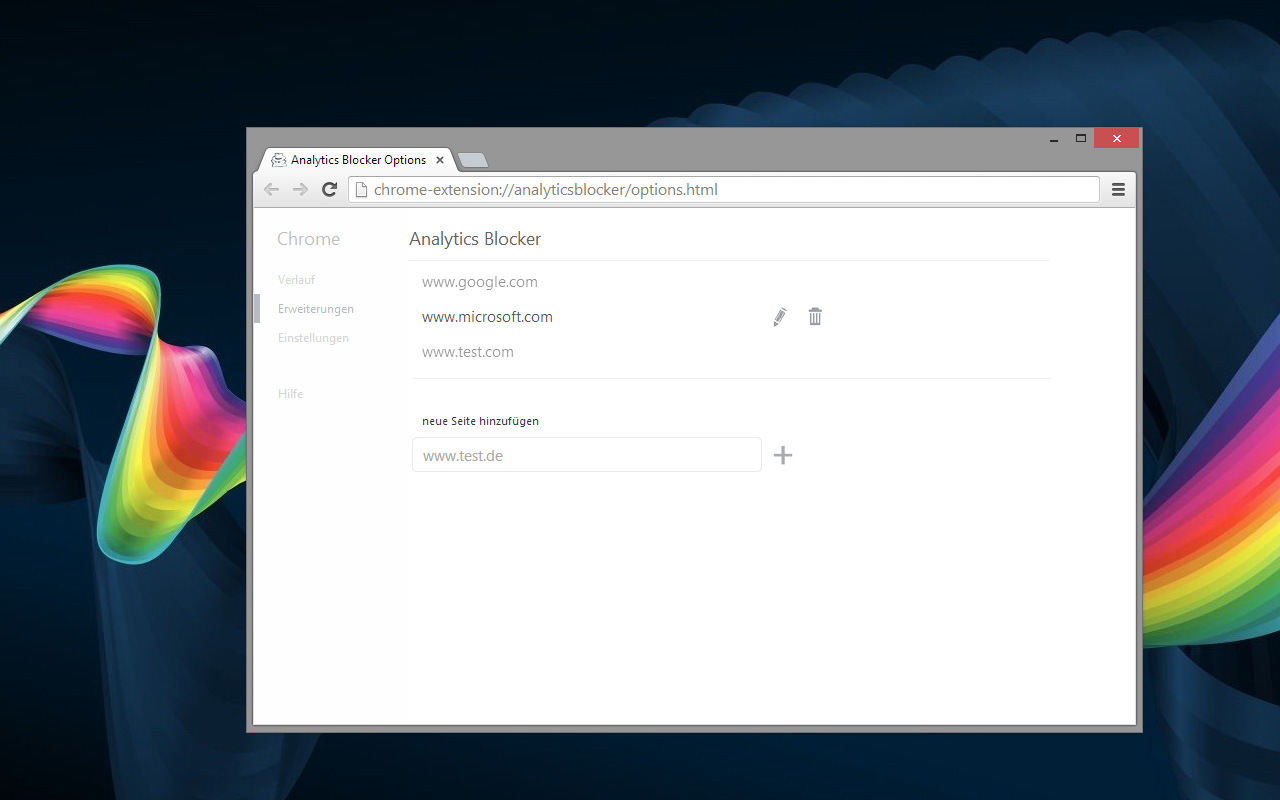
Task: Click the forward navigation arrow
Action: click(300, 189)
